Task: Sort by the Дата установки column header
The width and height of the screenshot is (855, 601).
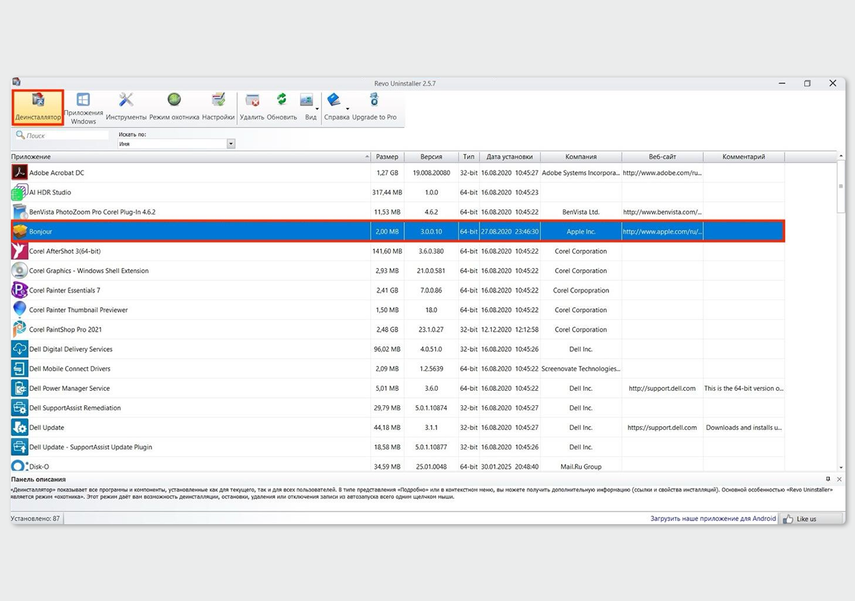Action: [509, 157]
